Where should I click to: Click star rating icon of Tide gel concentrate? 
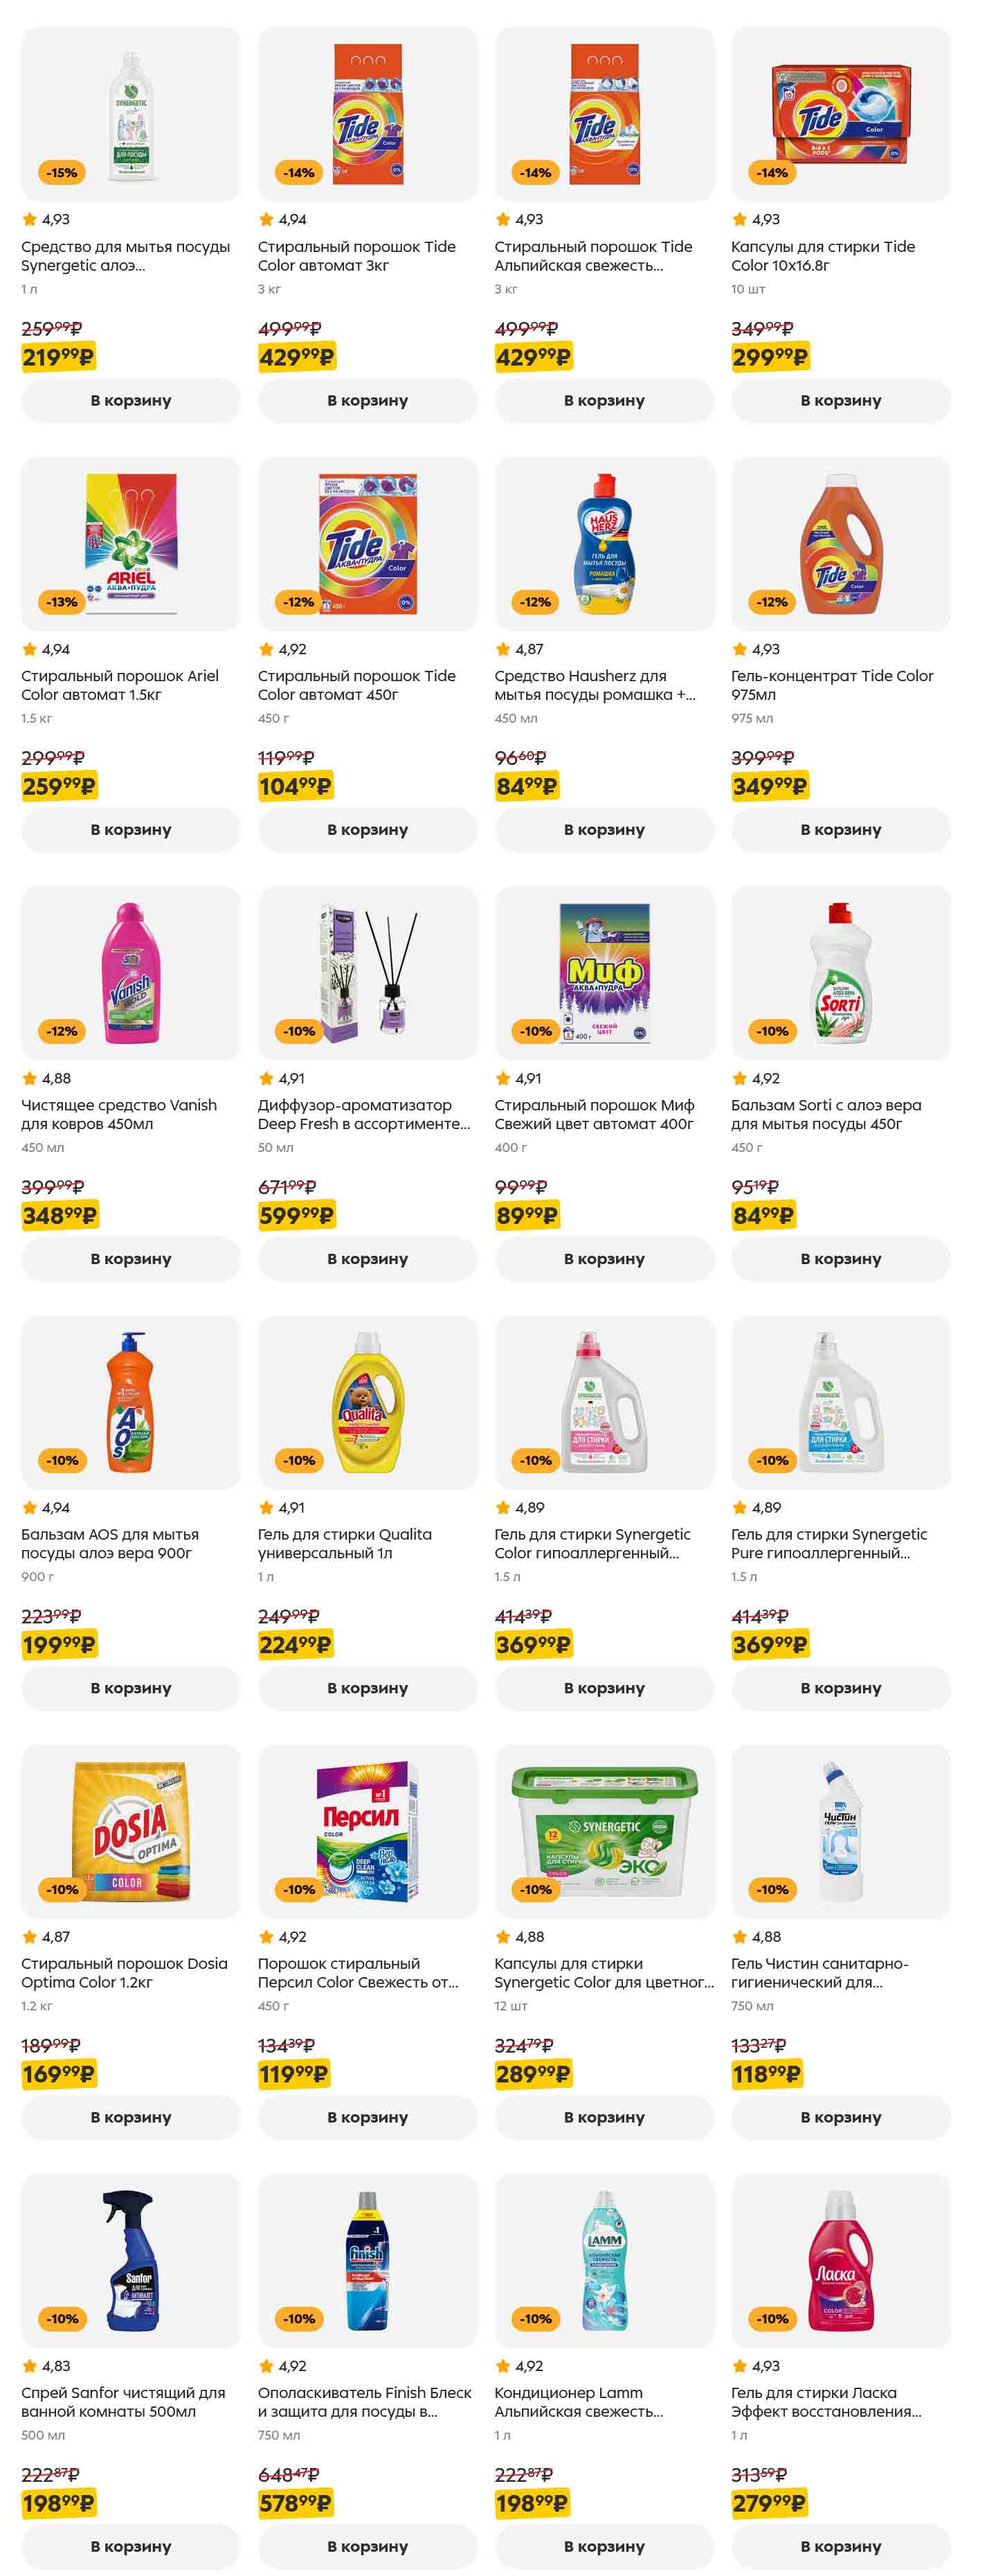click(740, 649)
